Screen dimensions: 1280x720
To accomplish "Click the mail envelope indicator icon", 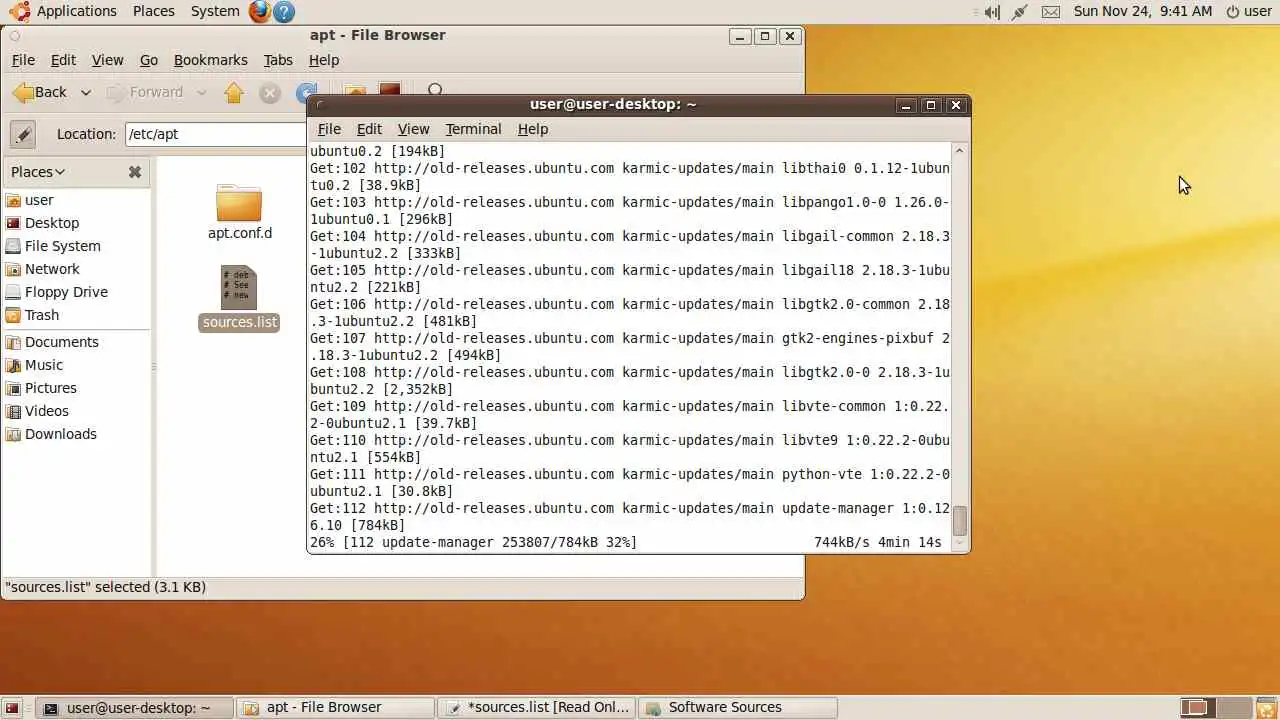I will (1051, 12).
